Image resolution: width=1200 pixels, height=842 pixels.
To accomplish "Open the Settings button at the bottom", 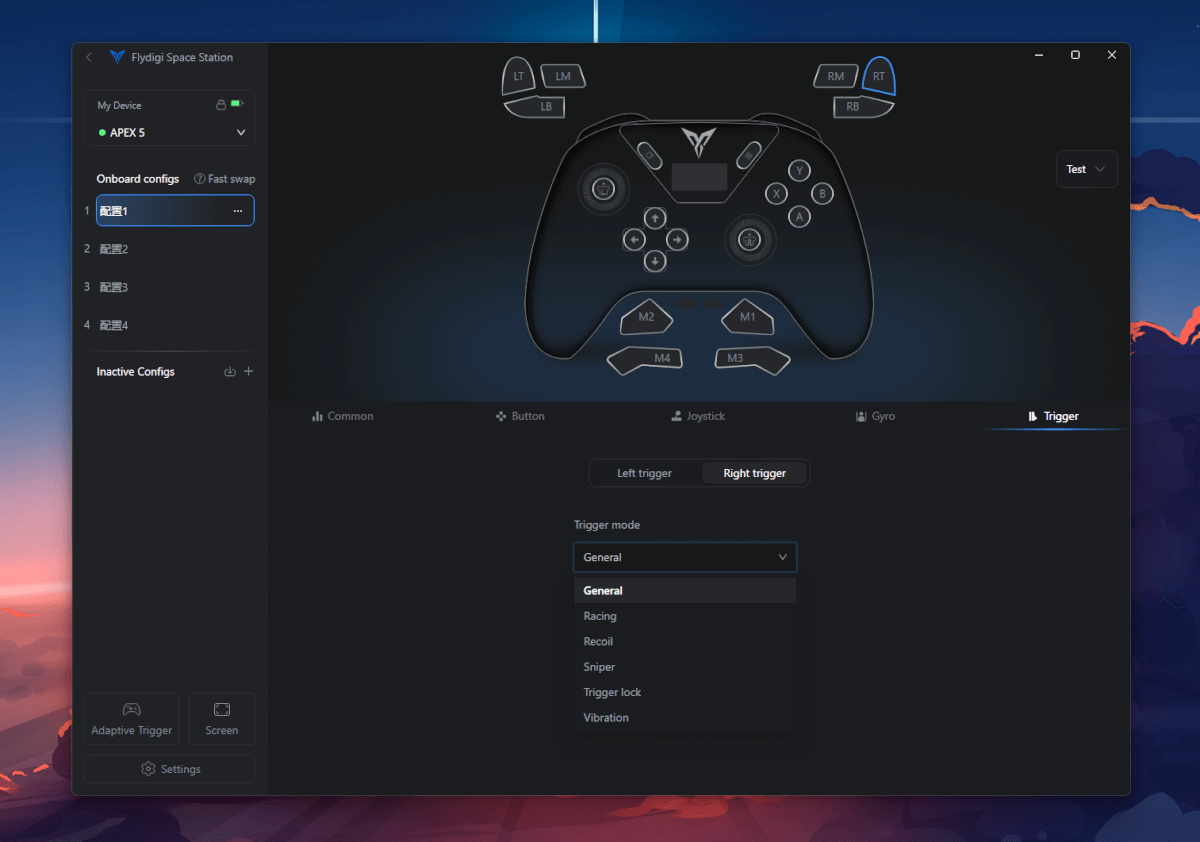I will [169, 768].
